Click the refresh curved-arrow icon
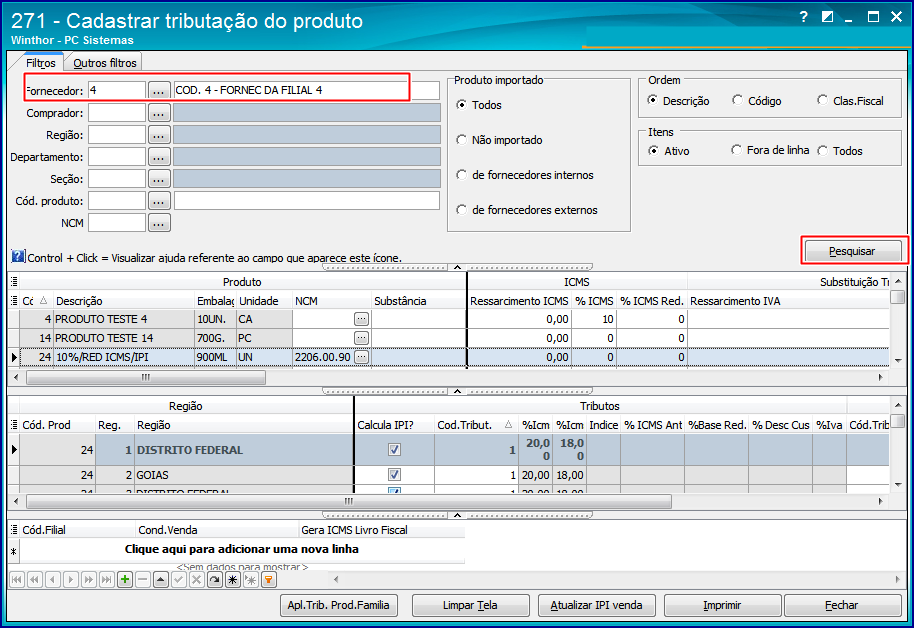 click(x=215, y=580)
